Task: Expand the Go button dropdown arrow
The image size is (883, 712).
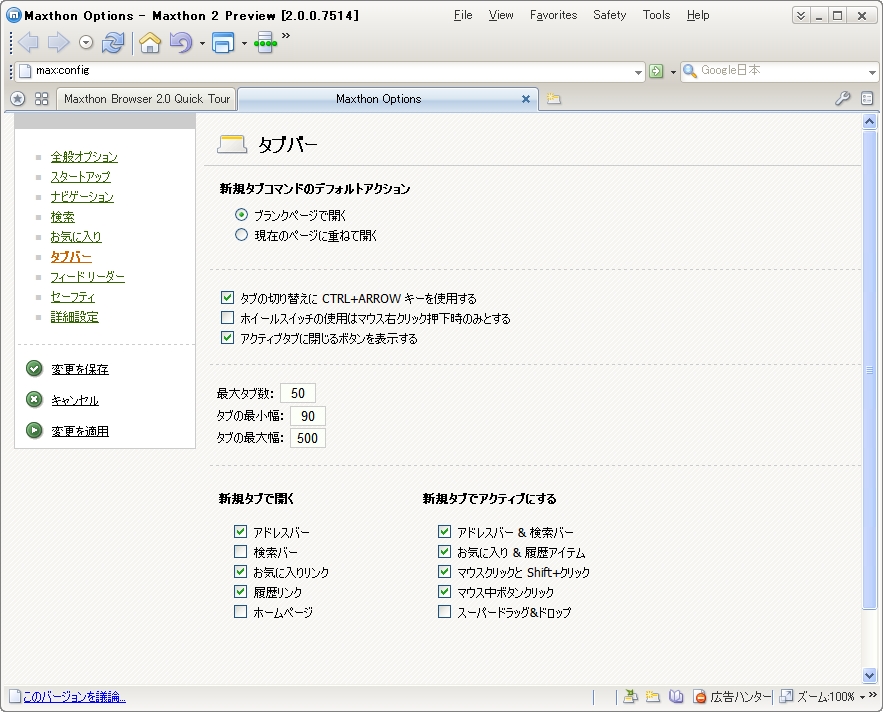Action: pos(673,72)
